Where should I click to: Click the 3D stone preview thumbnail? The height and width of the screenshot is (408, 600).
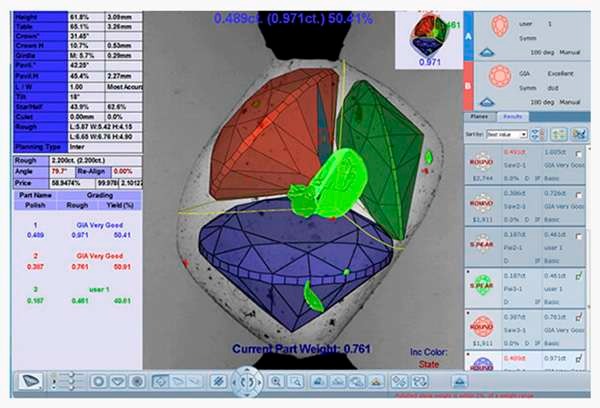coord(429,40)
